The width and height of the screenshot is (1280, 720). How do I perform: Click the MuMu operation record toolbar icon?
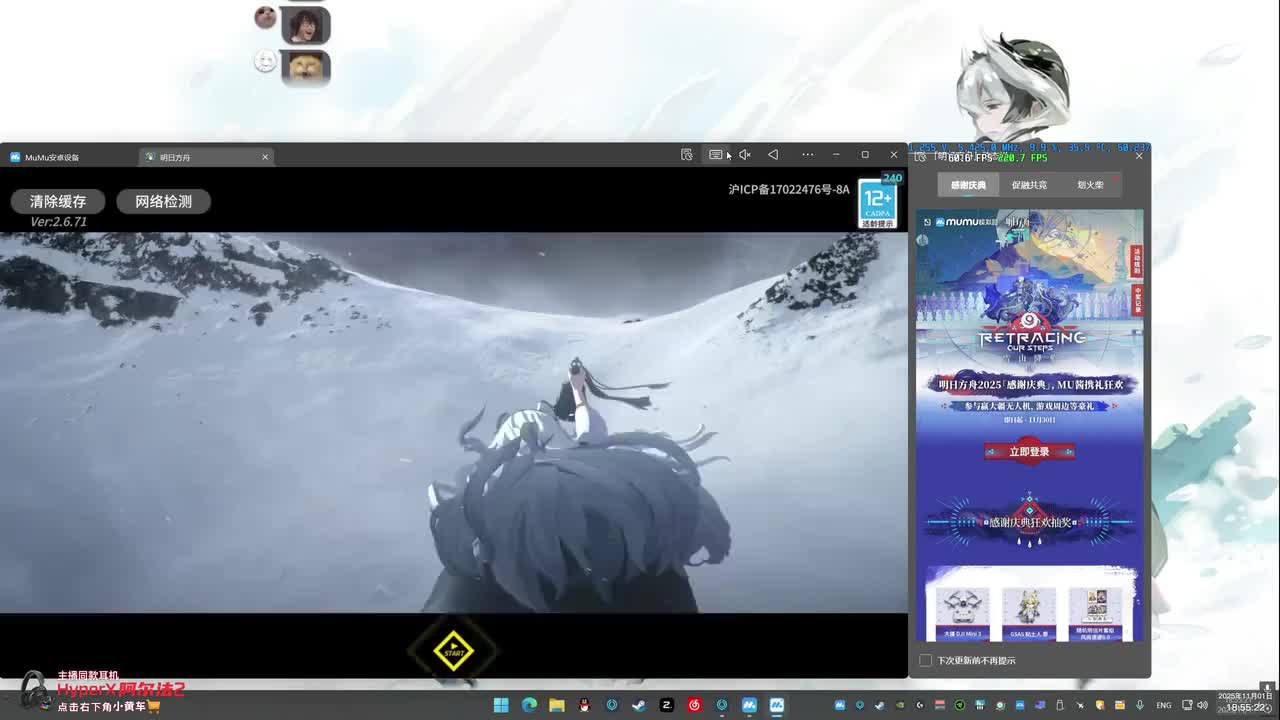[686, 154]
